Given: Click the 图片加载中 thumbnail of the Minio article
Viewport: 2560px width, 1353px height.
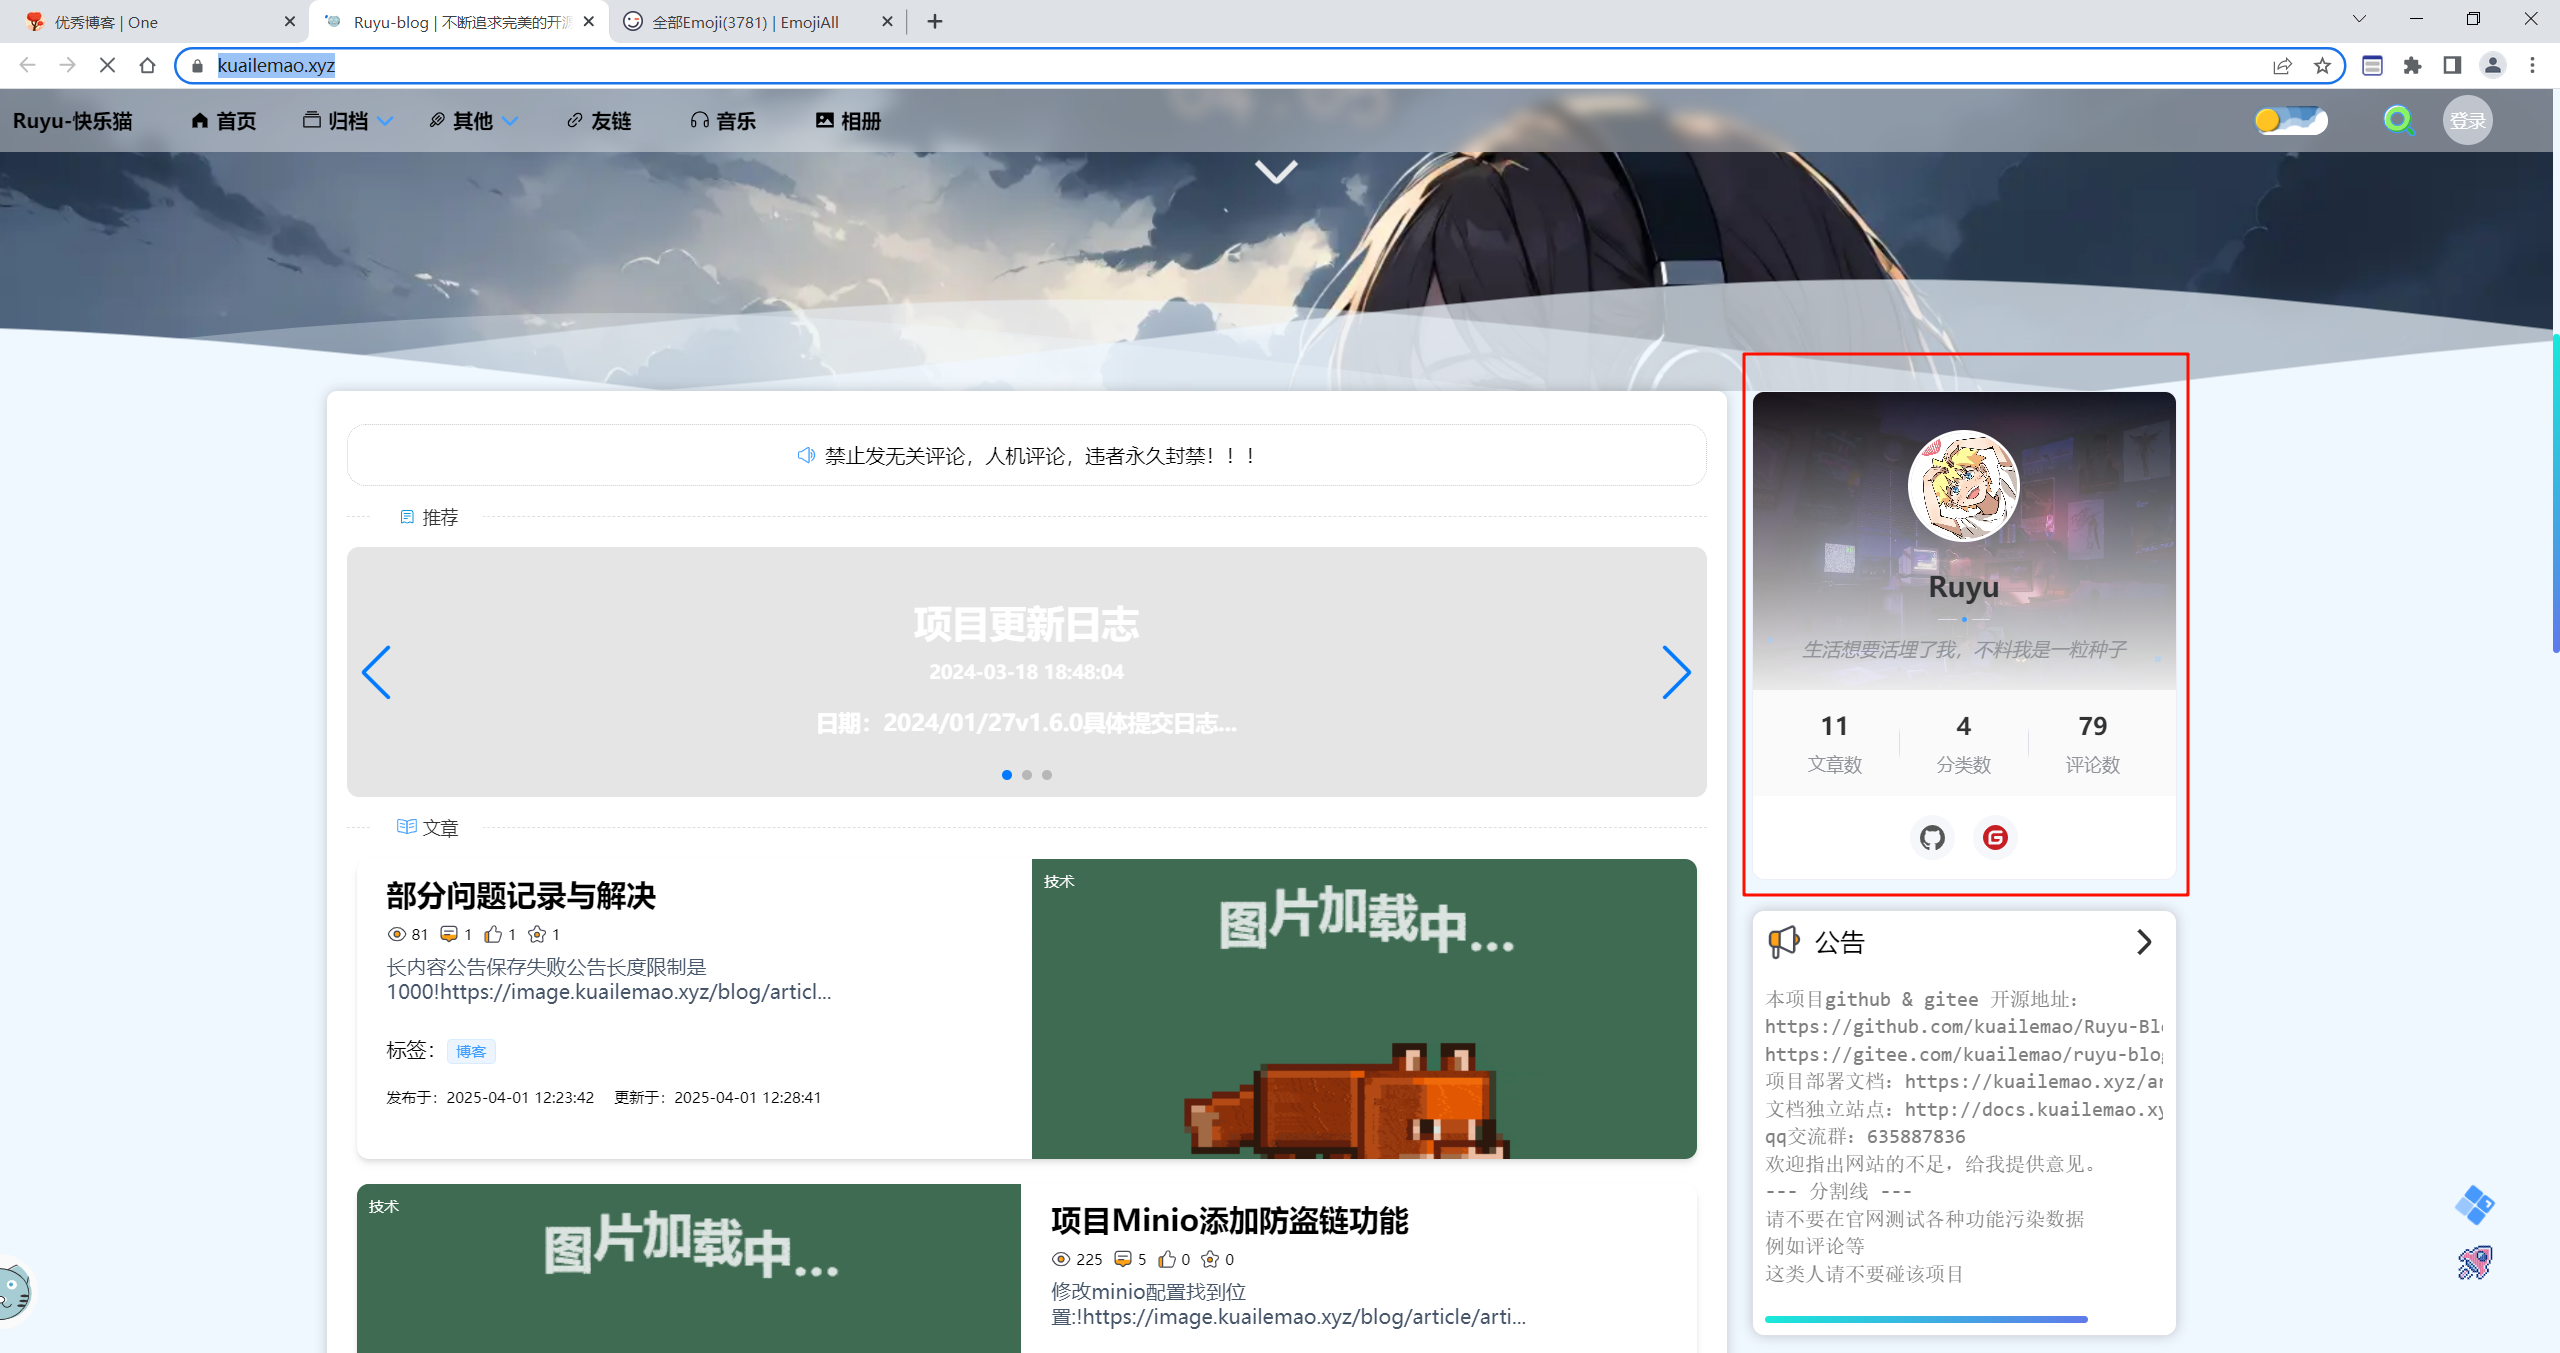Looking at the screenshot, I should tap(689, 1268).
